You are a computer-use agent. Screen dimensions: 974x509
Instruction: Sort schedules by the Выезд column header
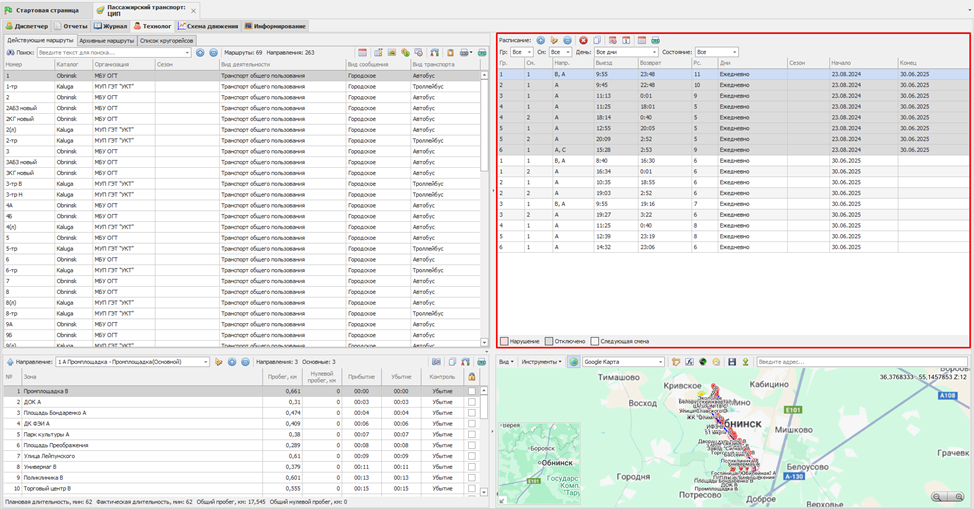point(616,63)
